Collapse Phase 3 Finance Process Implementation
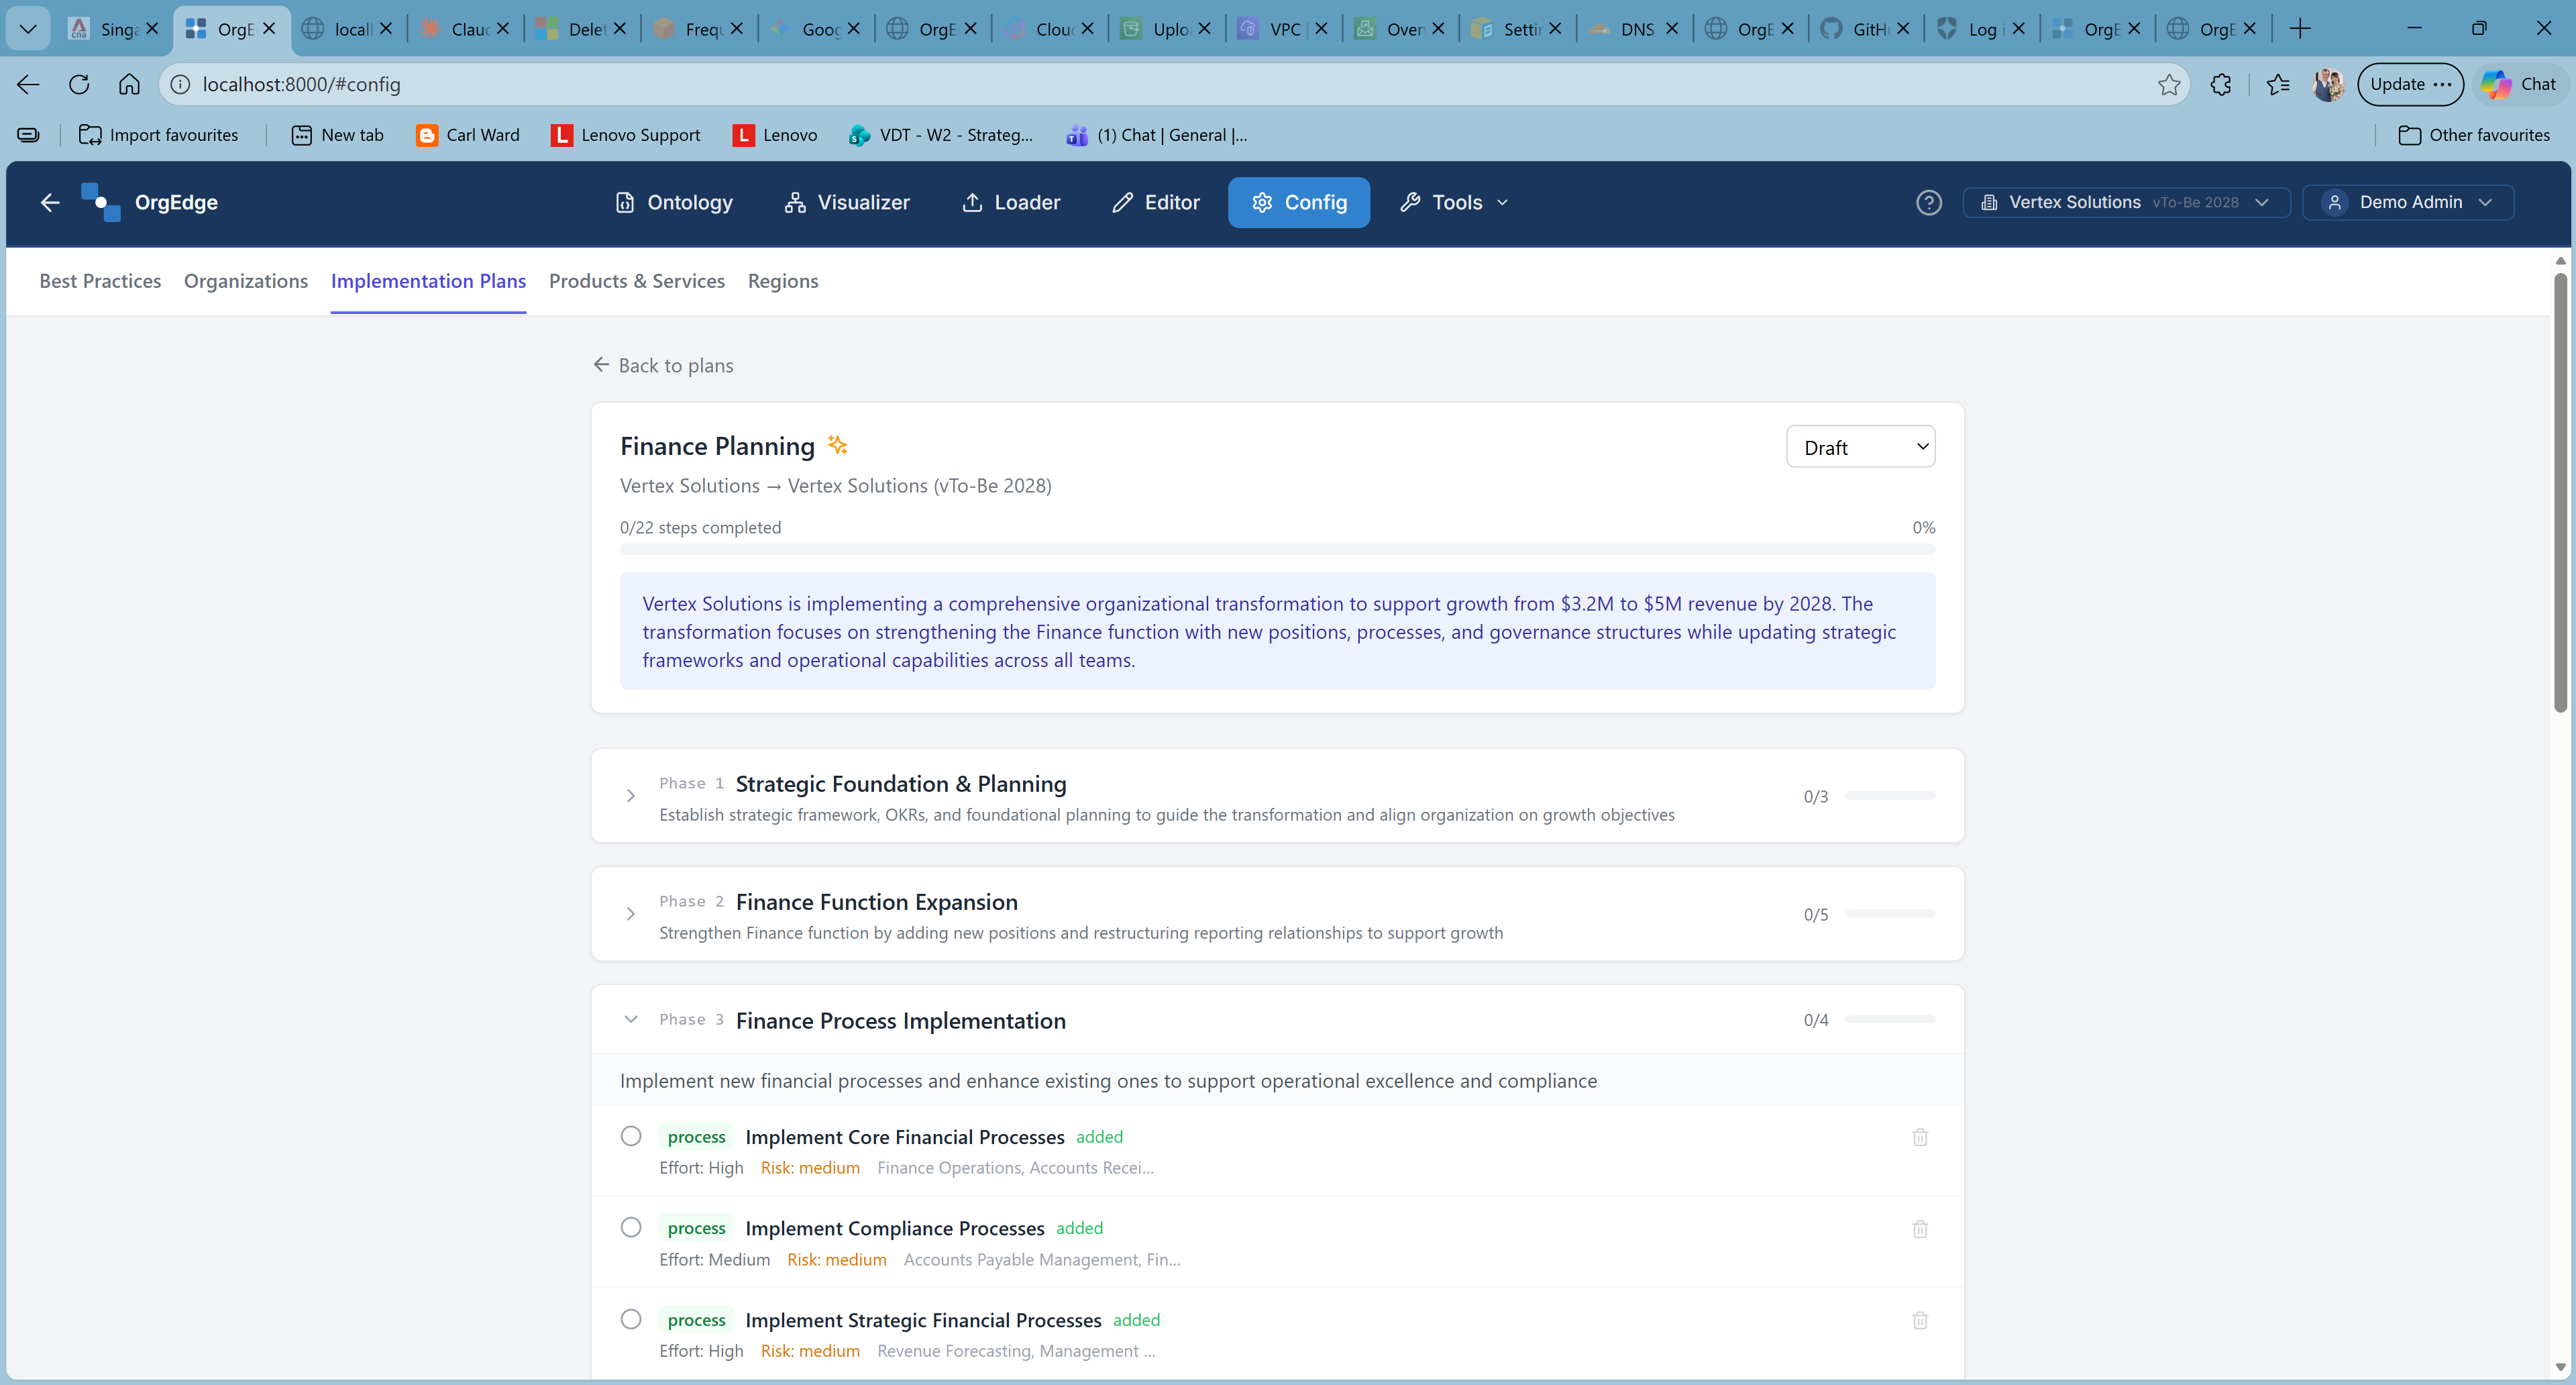2576x1385 pixels. click(x=630, y=1019)
